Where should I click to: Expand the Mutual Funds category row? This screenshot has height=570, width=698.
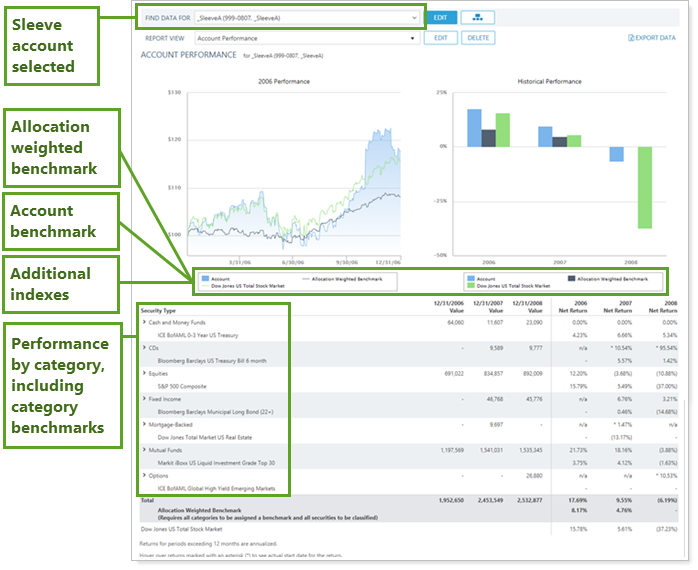(144, 451)
